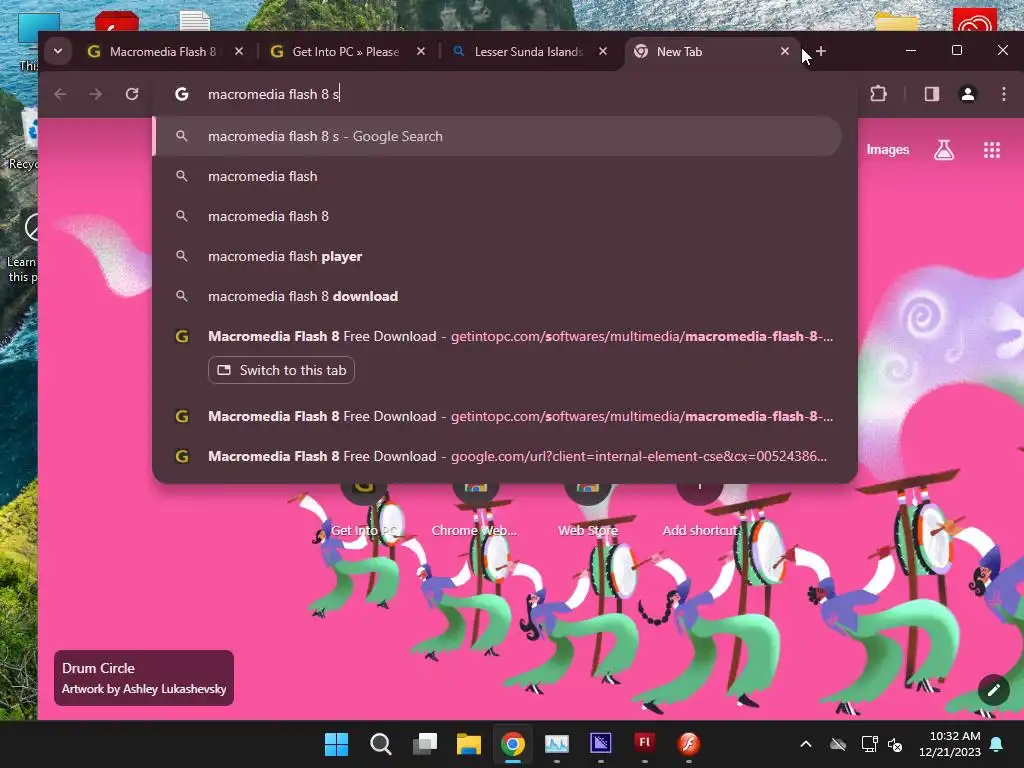The width and height of the screenshot is (1024, 768).
Task: Reload the current page
Action: pos(132,94)
